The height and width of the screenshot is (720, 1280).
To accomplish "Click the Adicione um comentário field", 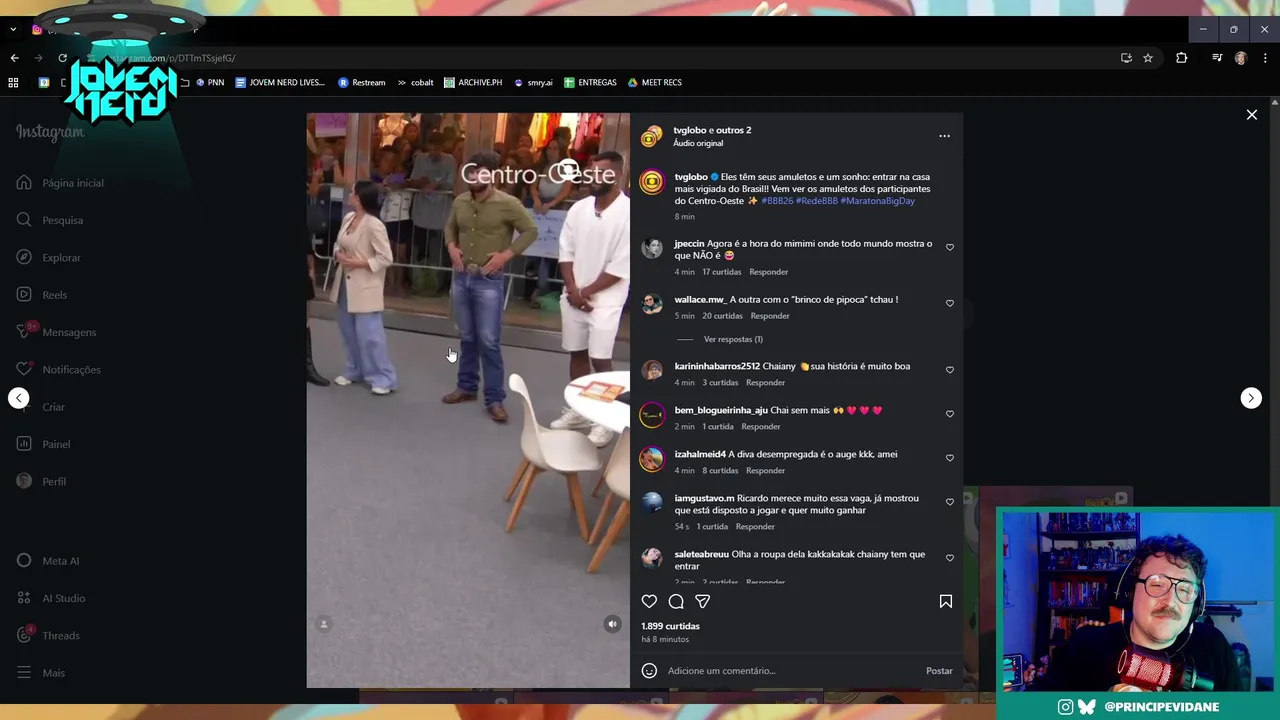I will [792, 671].
